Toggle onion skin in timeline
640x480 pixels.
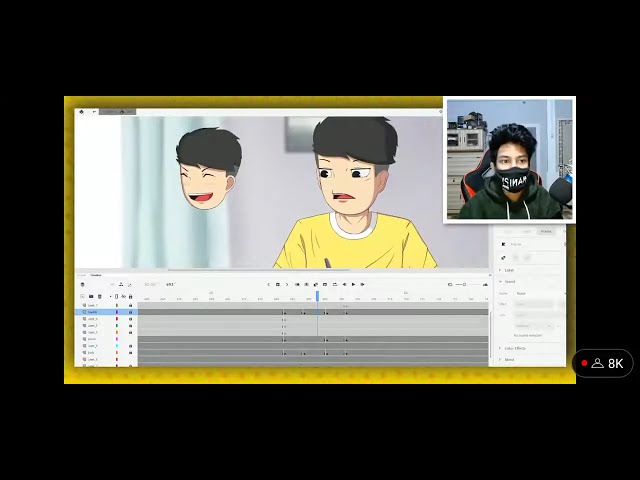click(x=316, y=284)
